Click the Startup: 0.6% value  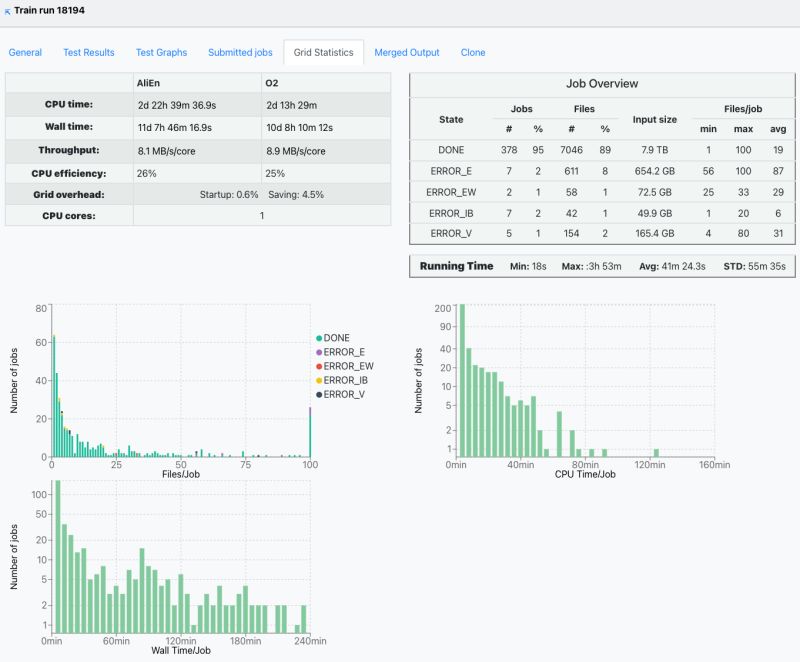coord(229,195)
